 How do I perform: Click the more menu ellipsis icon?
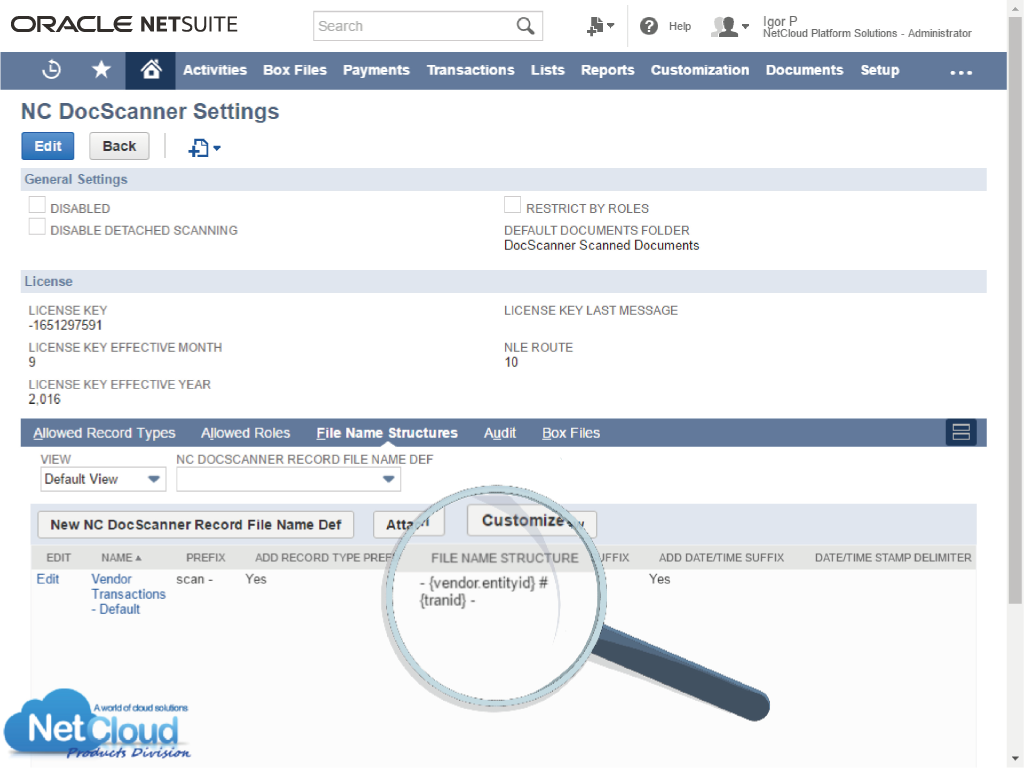pyautogui.click(x=961, y=72)
